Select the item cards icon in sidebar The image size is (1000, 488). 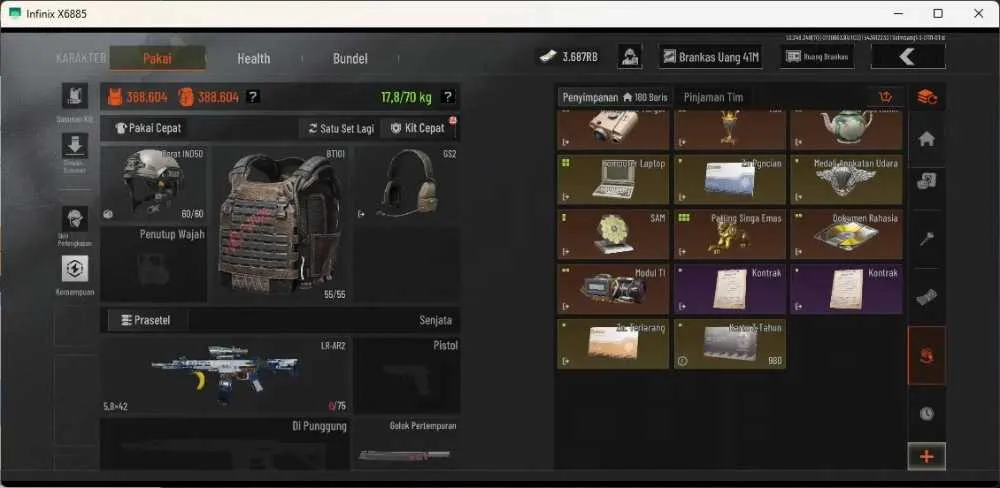coord(927,182)
